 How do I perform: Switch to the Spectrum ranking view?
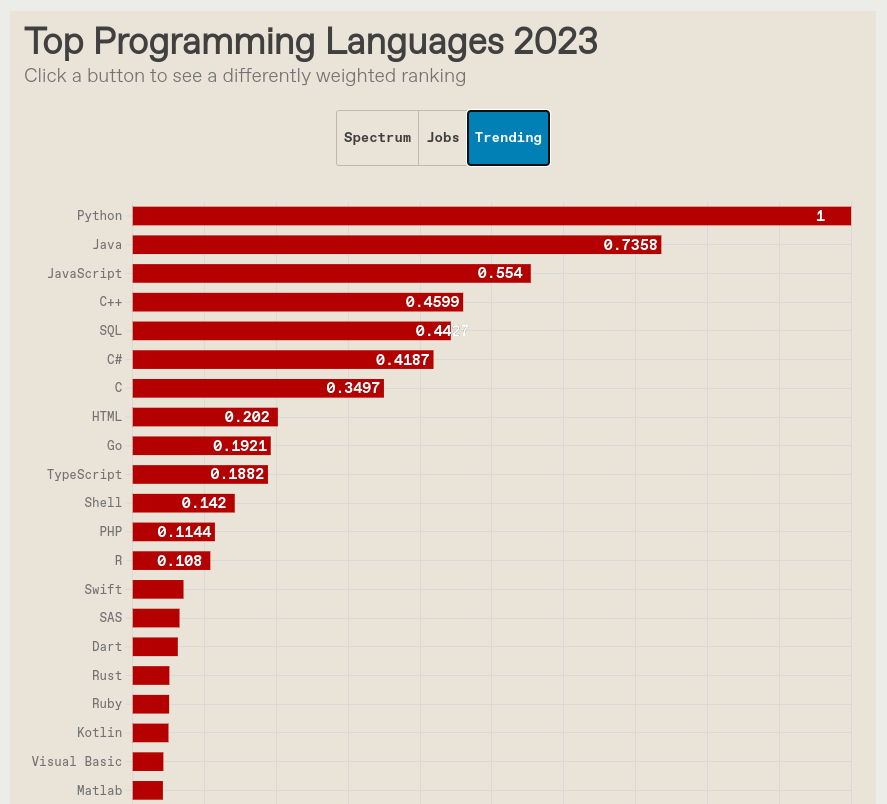tap(377, 137)
